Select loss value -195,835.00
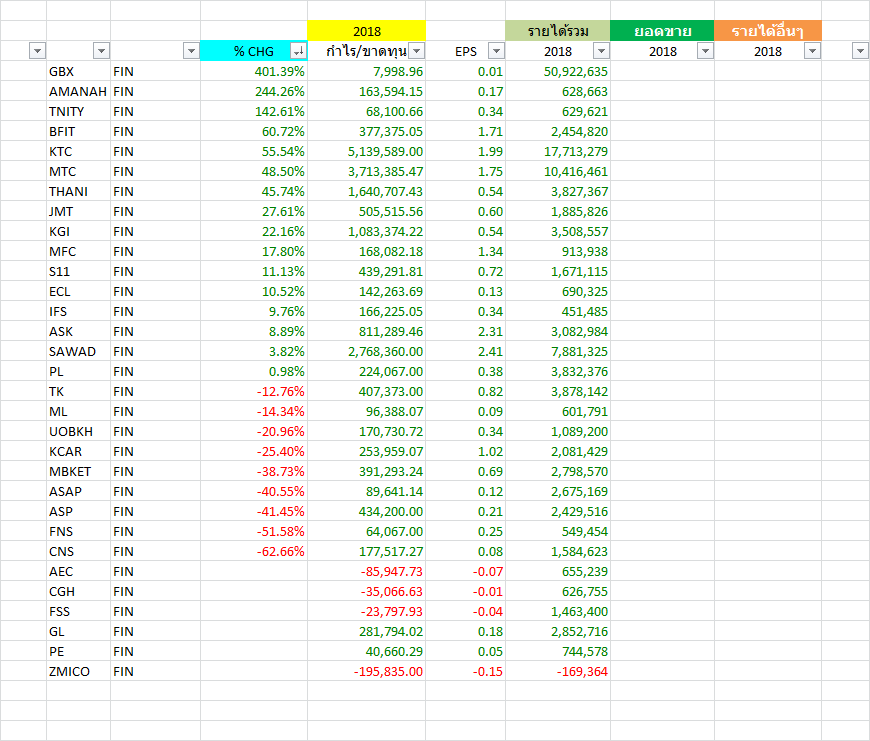870x741 pixels. [x=367, y=672]
